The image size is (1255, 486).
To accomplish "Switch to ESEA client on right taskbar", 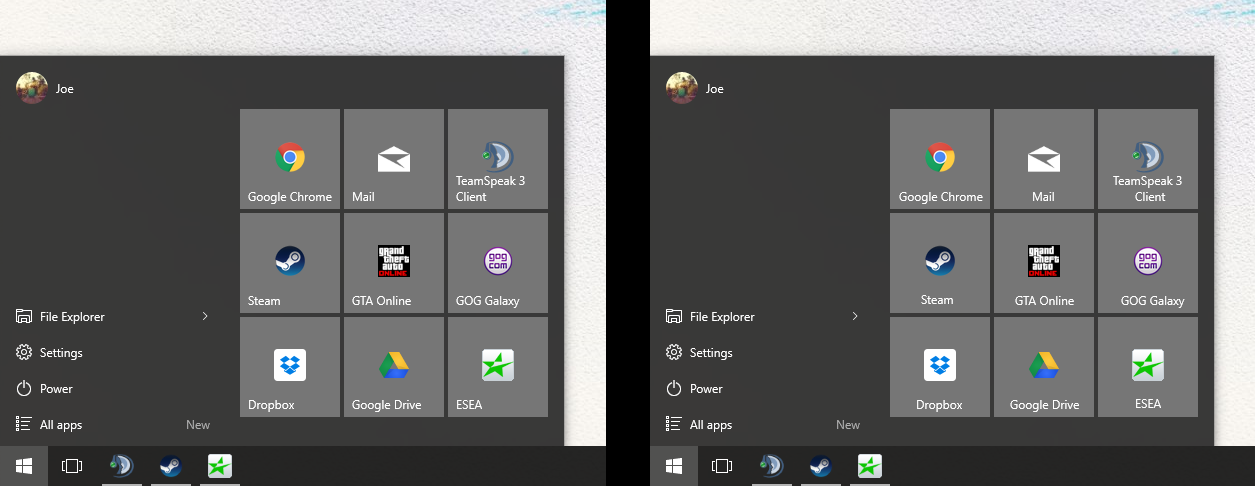I will click(x=869, y=466).
